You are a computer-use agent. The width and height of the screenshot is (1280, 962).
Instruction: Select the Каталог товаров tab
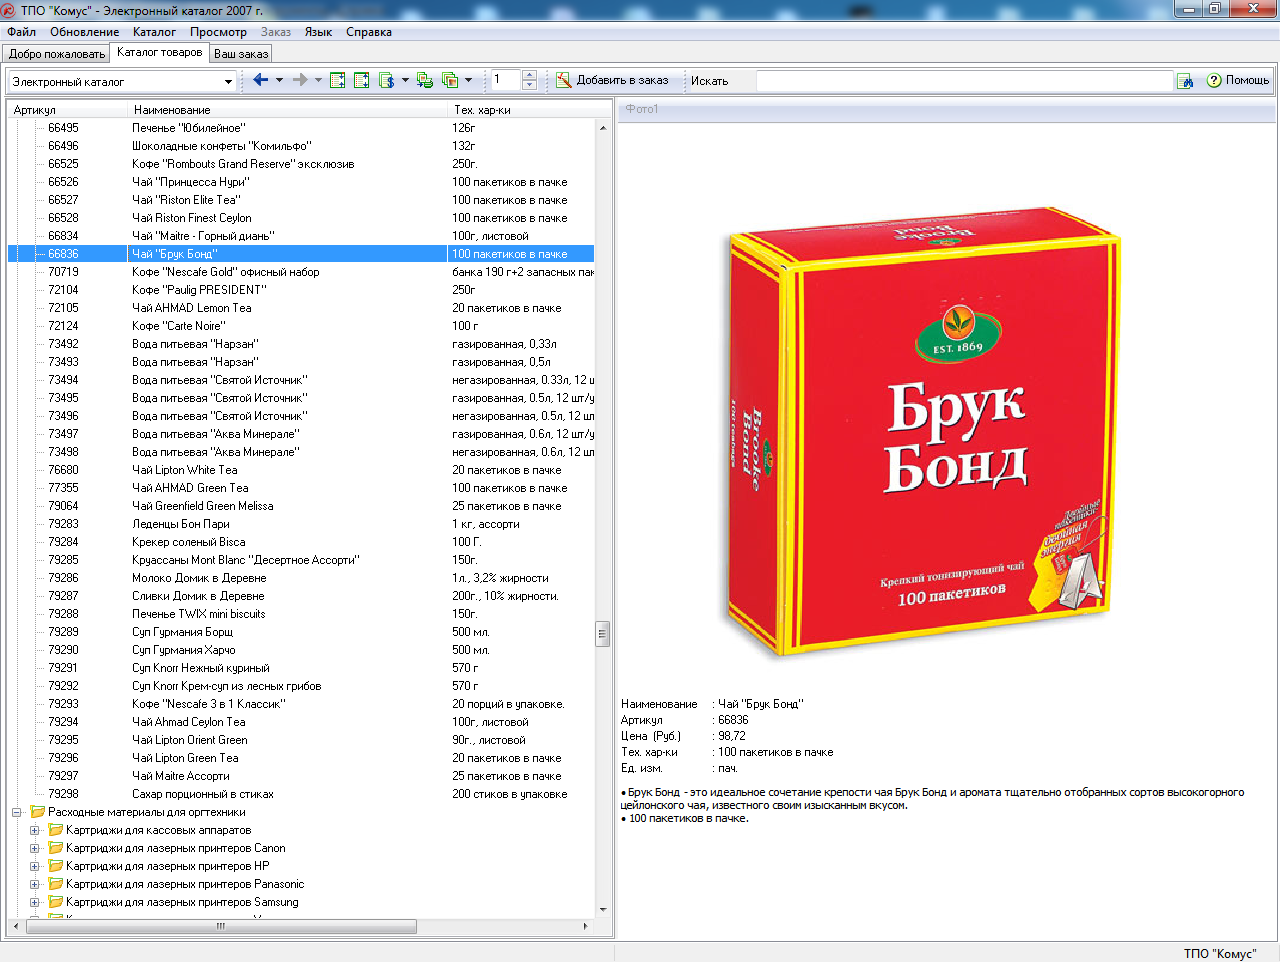(x=160, y=52)
